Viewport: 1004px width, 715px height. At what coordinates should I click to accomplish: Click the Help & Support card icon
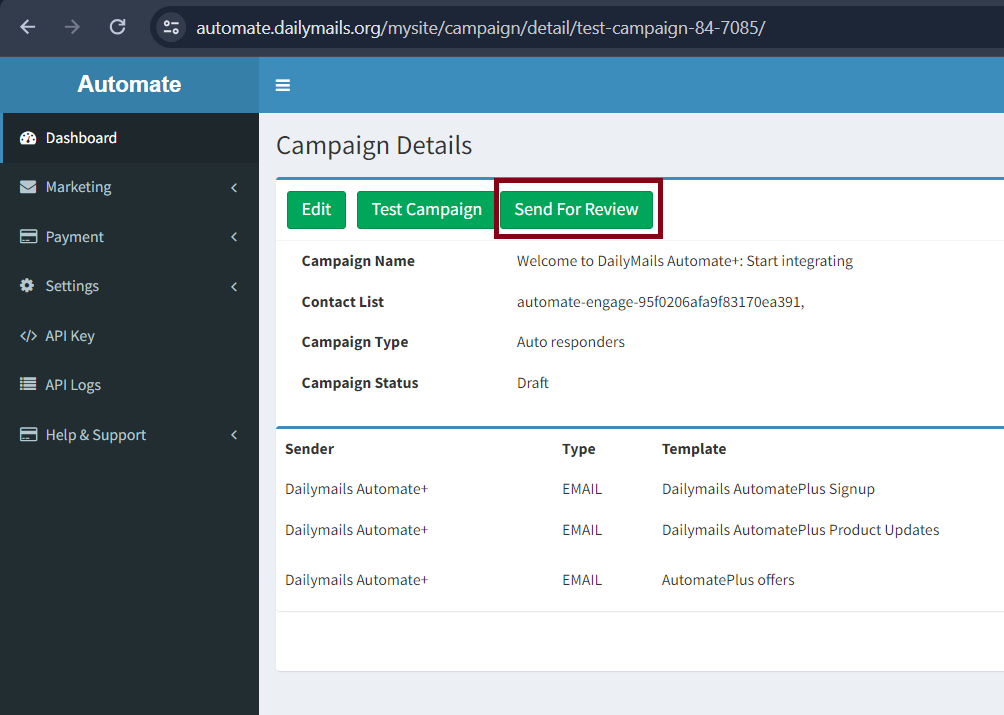coord(28,435)
